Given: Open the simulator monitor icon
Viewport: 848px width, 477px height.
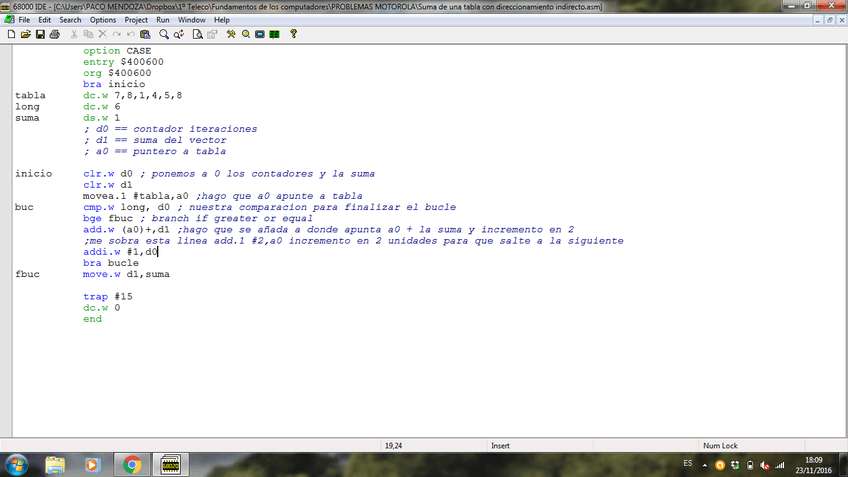Looking at the screenshot, I should pos(260,34).
